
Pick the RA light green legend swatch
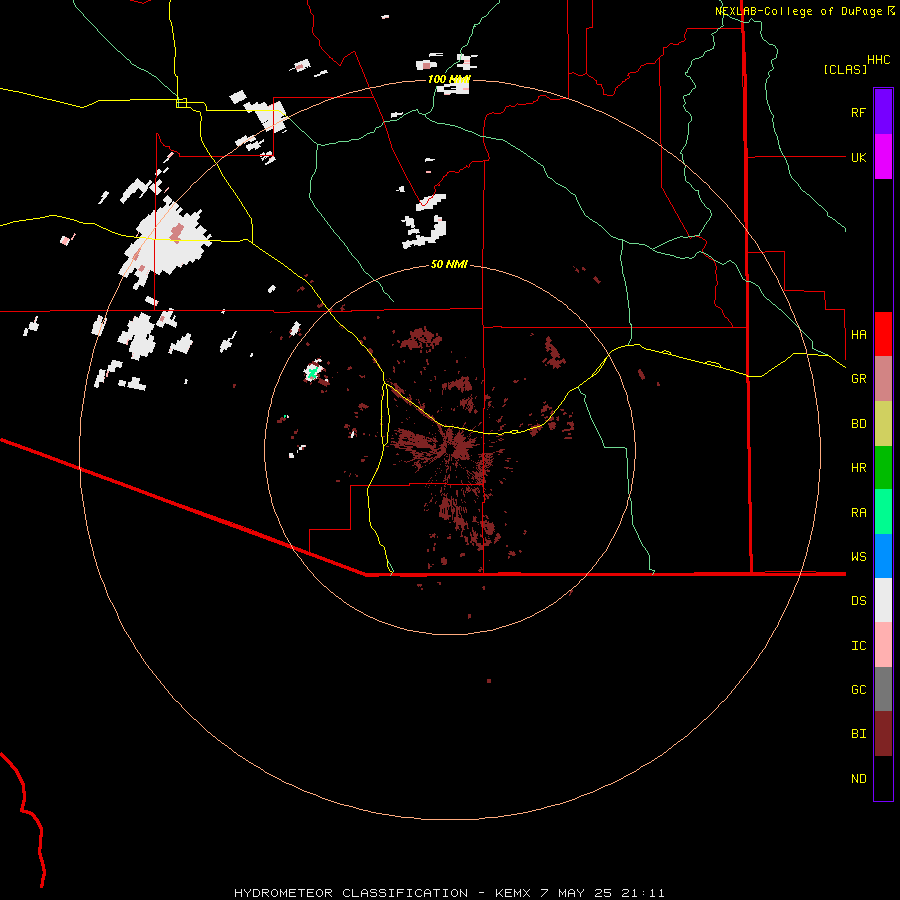click(x=883, y=512)
